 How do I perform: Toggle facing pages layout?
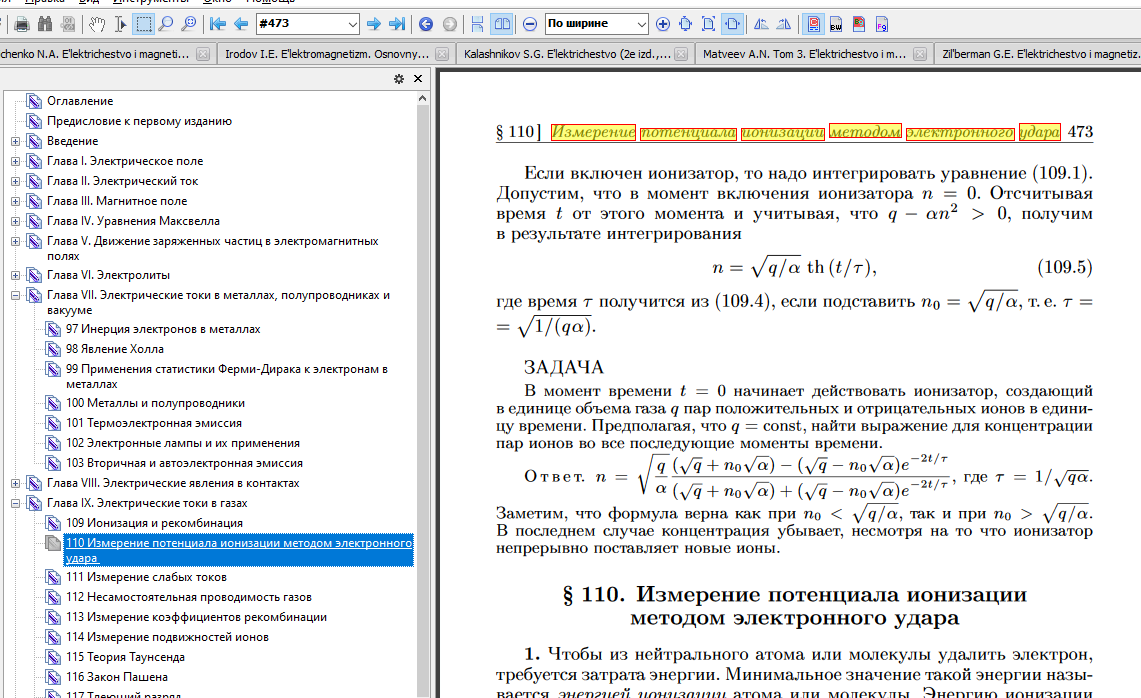coord(502,24)
